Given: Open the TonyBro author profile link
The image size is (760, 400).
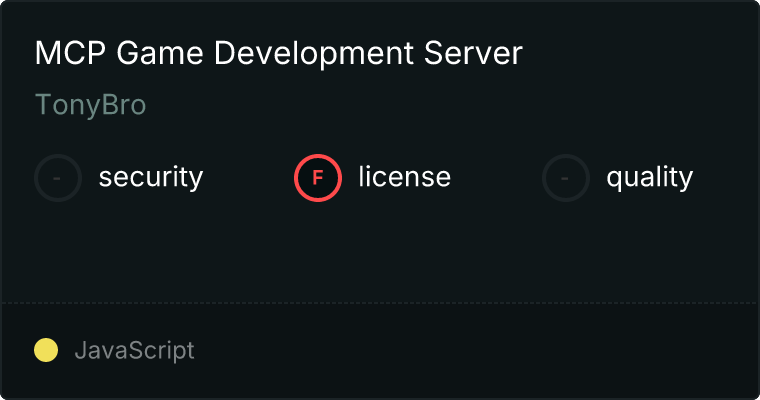Looking at the screenshot, I should point(90,105).
